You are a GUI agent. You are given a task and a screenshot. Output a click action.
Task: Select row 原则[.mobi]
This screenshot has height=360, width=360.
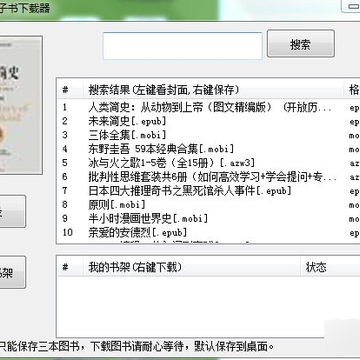coord(209,205)
